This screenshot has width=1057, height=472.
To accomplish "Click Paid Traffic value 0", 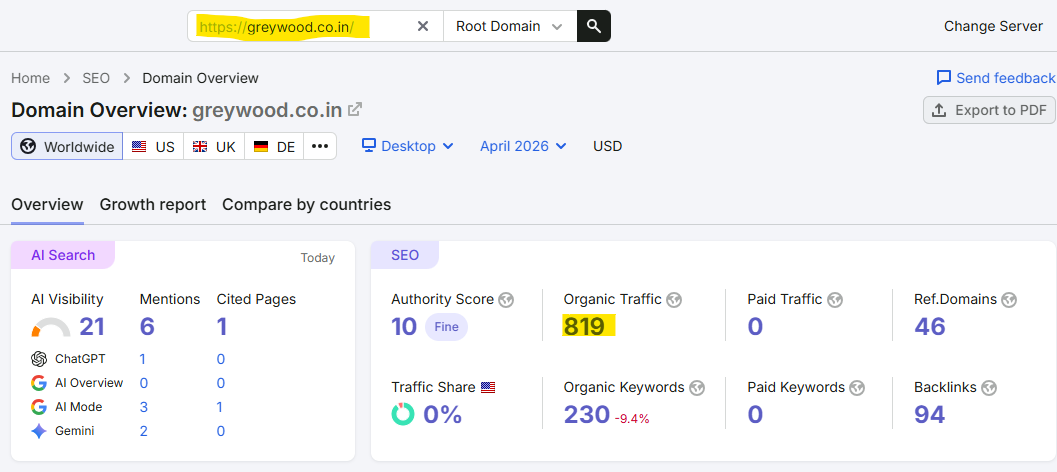I will click(755, 327).
